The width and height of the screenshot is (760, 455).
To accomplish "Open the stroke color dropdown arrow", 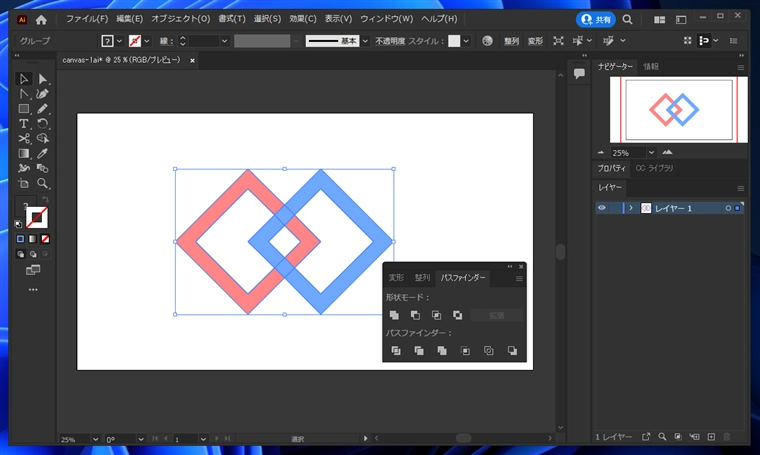I will point(146,41).
